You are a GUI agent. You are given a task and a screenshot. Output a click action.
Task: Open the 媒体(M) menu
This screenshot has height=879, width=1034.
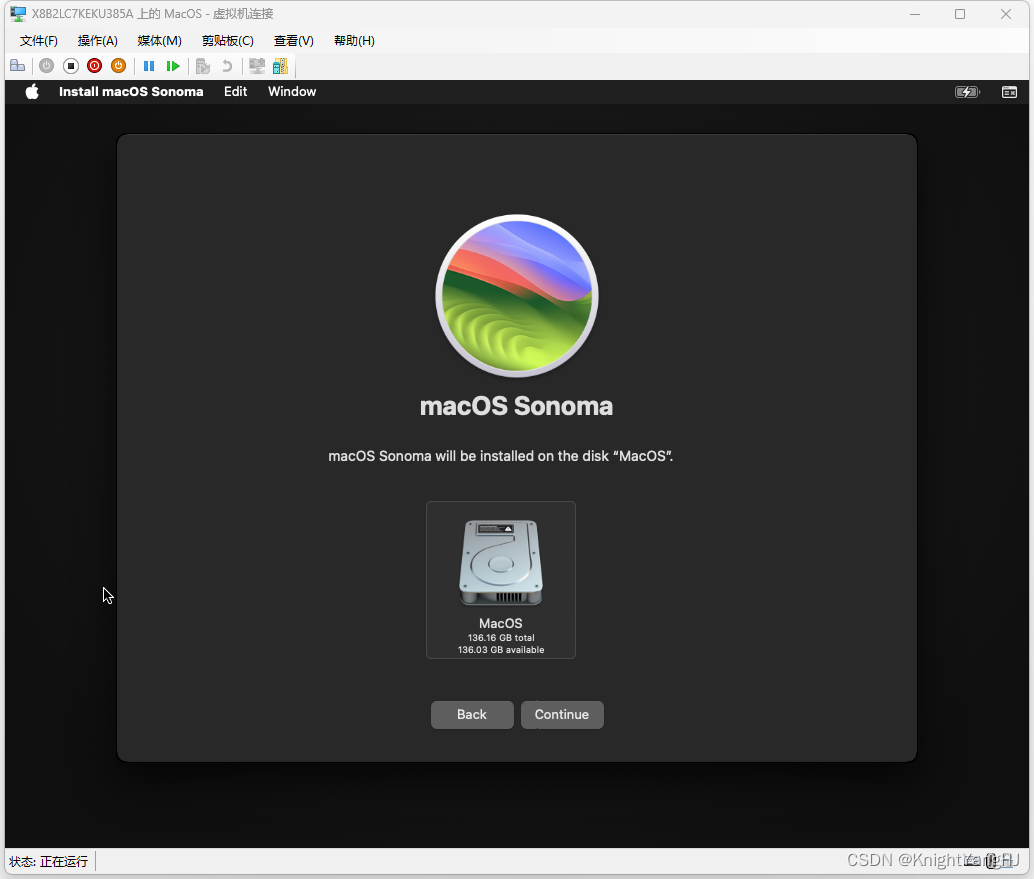point(160,41)
